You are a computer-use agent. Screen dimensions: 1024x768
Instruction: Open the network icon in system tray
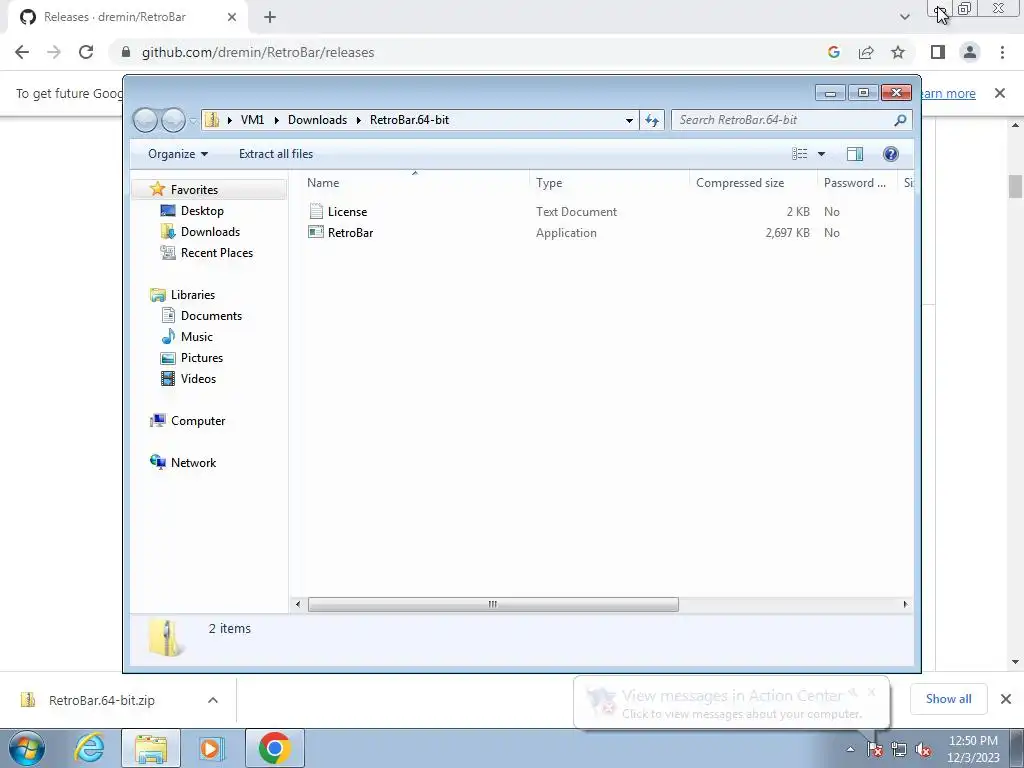pos(899,750)
